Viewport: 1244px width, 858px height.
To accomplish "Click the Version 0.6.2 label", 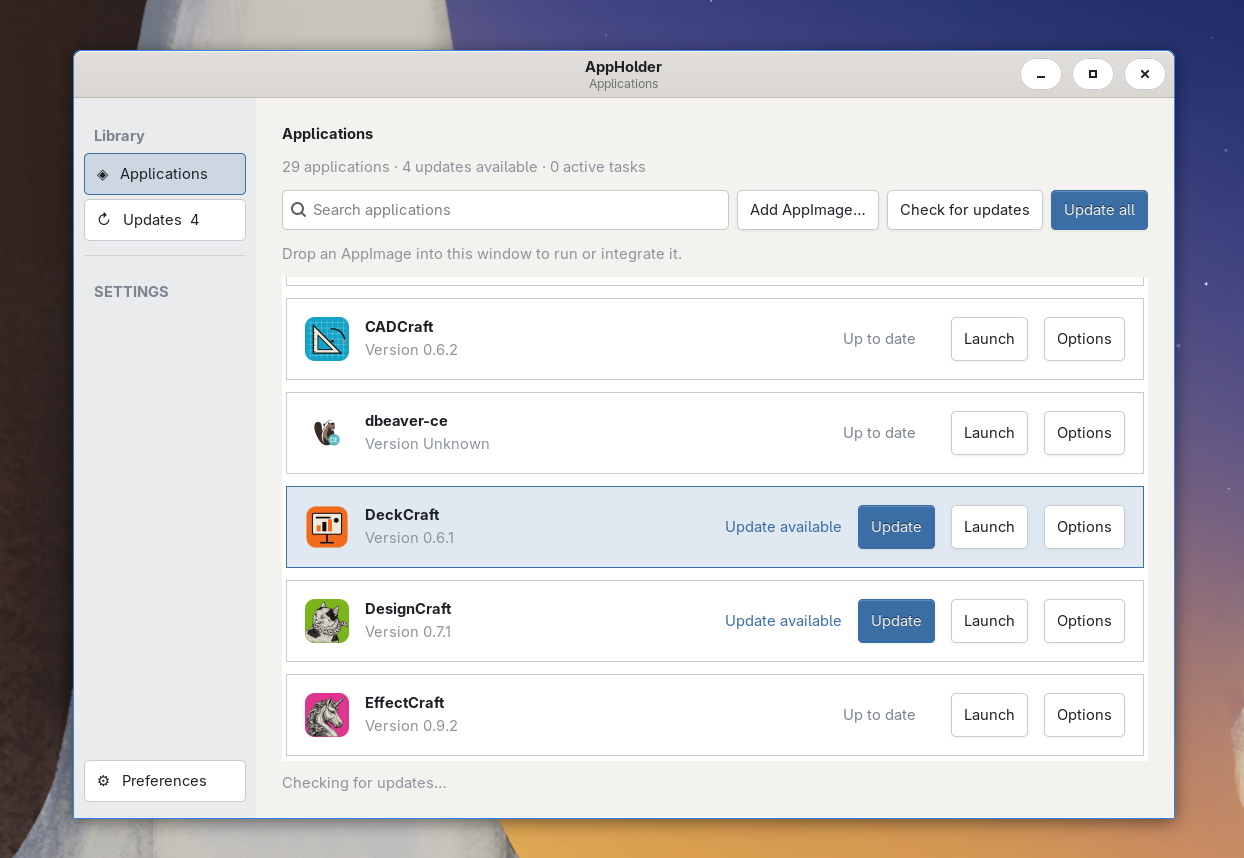I will 411,350.
